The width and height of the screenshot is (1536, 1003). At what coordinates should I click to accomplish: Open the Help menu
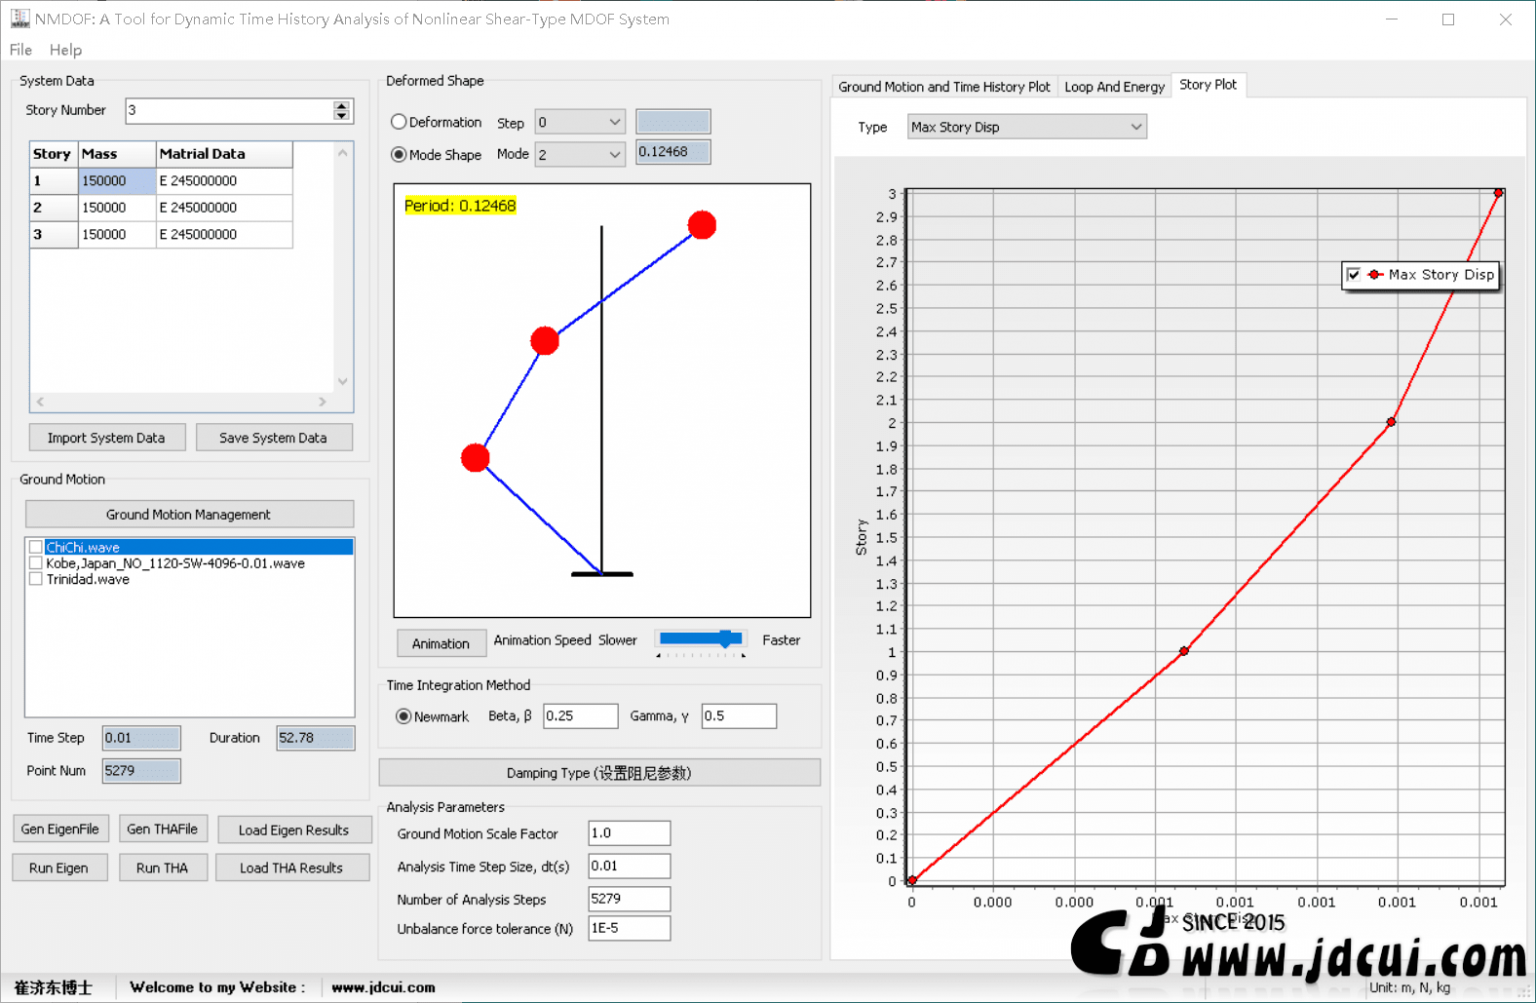65,49
